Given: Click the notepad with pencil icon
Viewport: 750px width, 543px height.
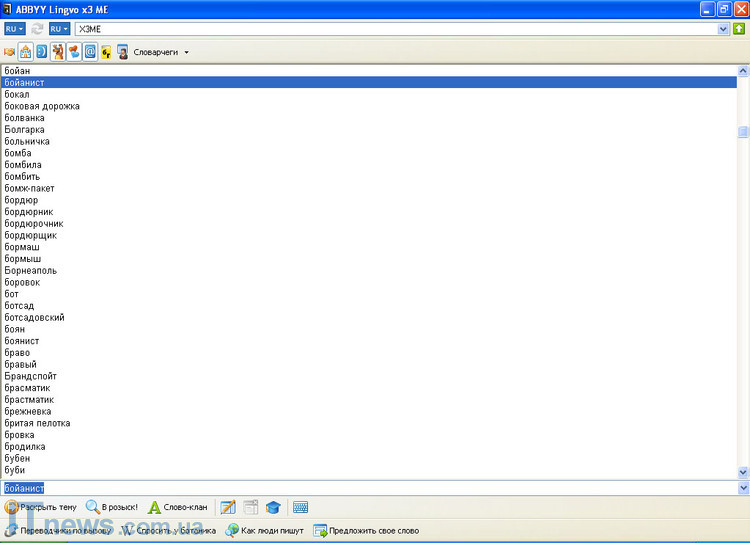Looking at the screenshot, I should (x=228, y=507).
